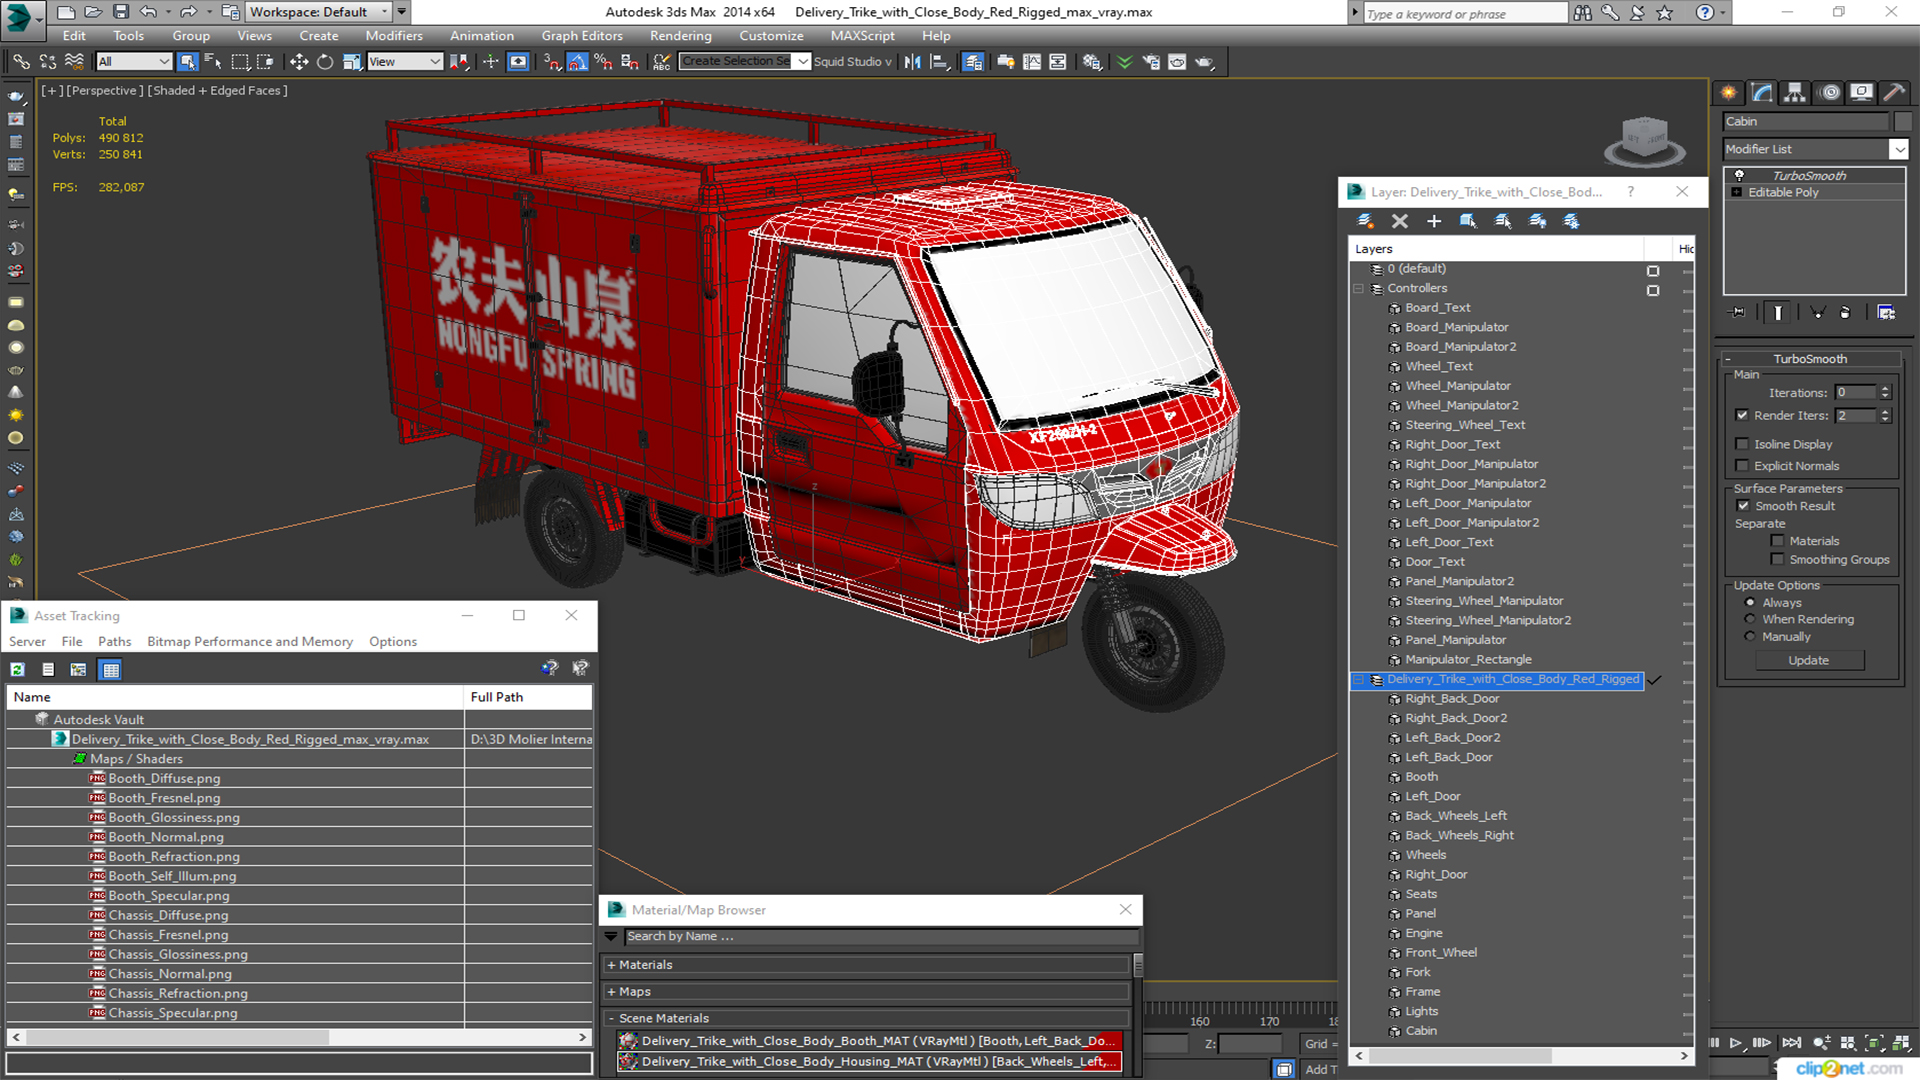This screenshot has width=1920, height=1080.
Task: Enable Separate by Materials checkbox
Action: tap(1777, 541)
